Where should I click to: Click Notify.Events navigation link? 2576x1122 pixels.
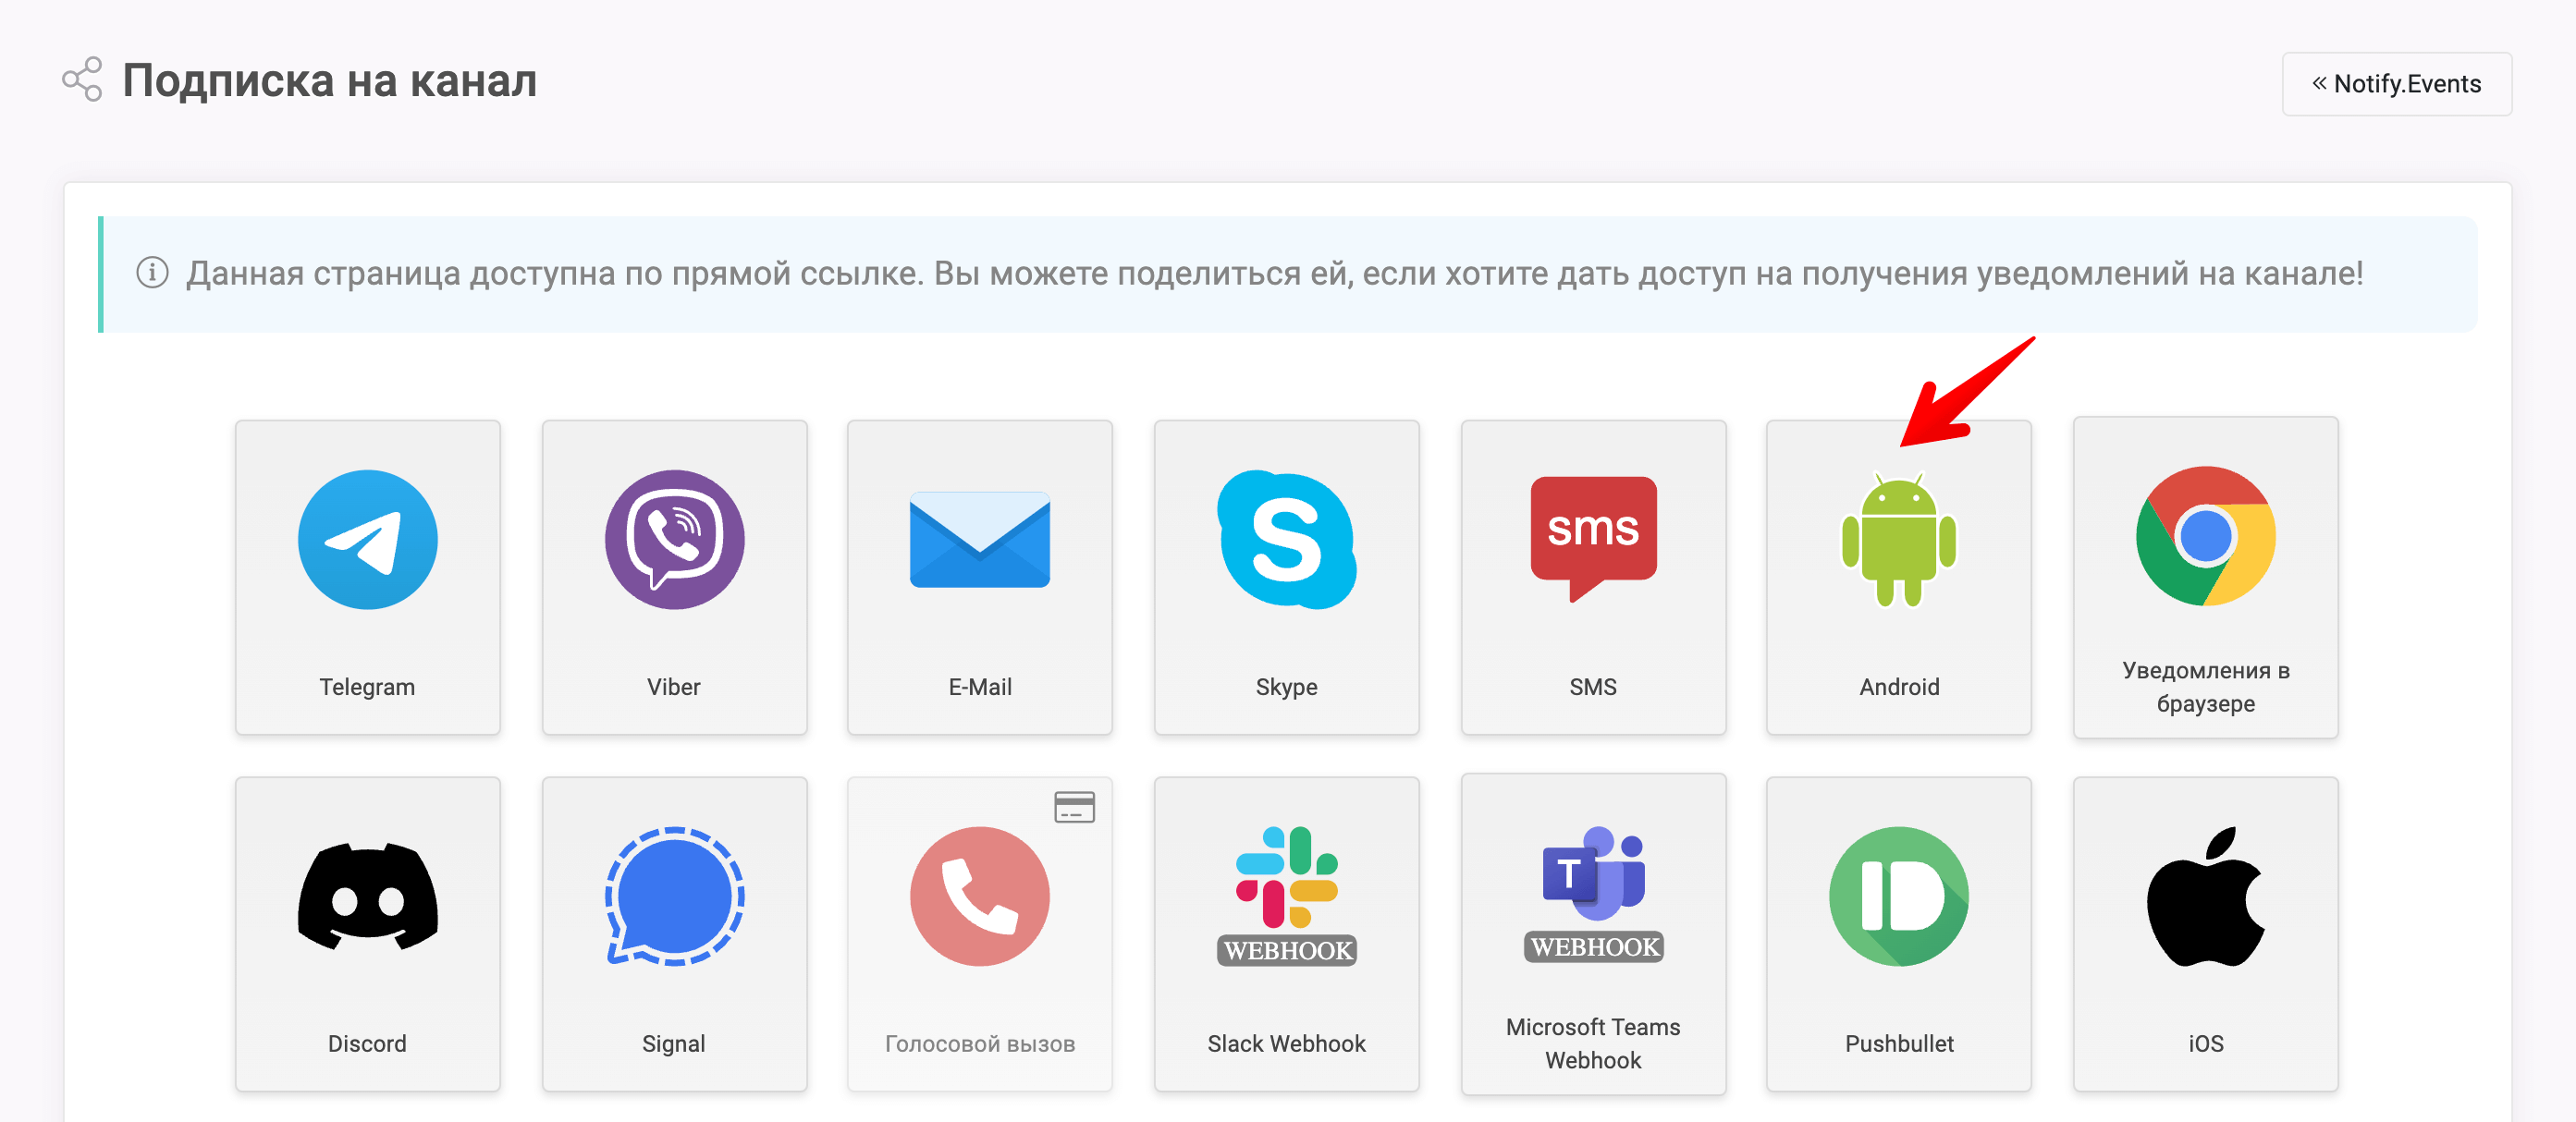click(2396, 80)
